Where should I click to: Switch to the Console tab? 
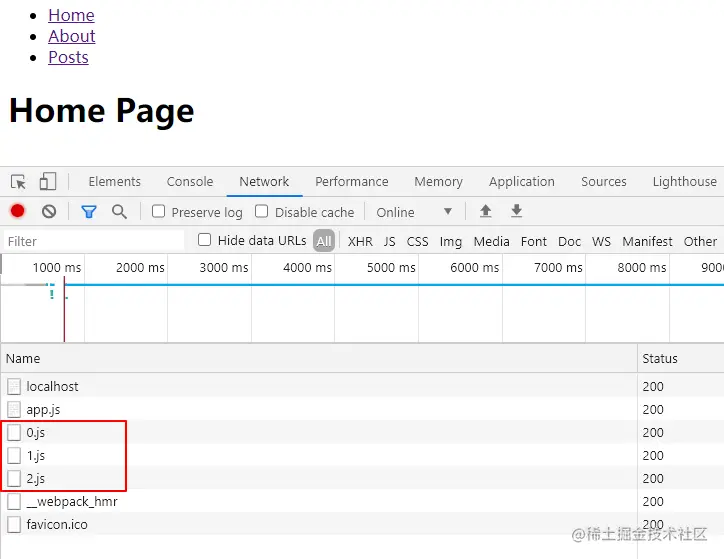(x=190, y=181)
